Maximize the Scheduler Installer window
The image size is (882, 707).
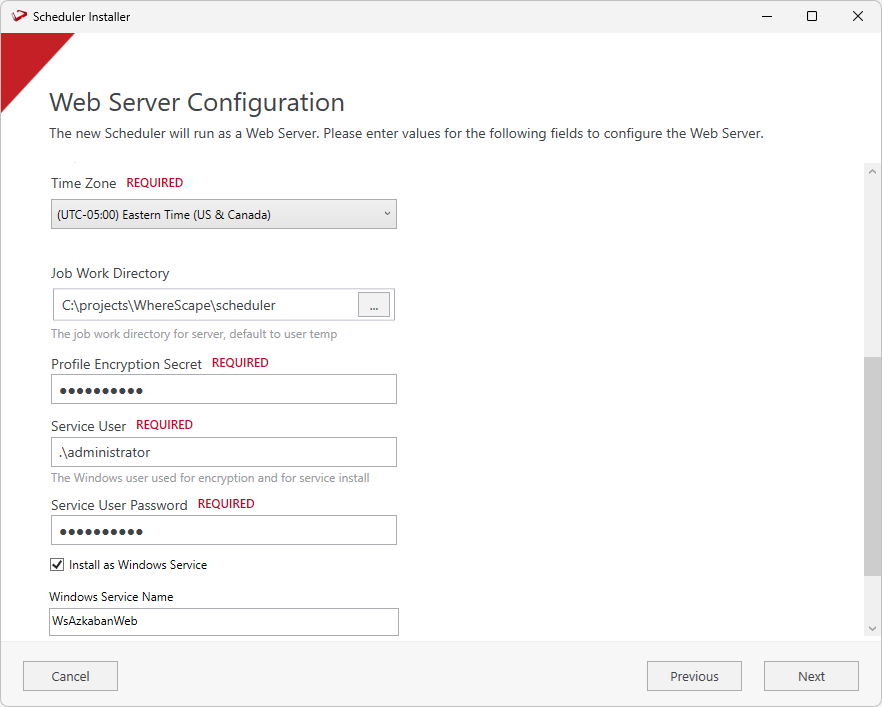click(x=812, y=16)
